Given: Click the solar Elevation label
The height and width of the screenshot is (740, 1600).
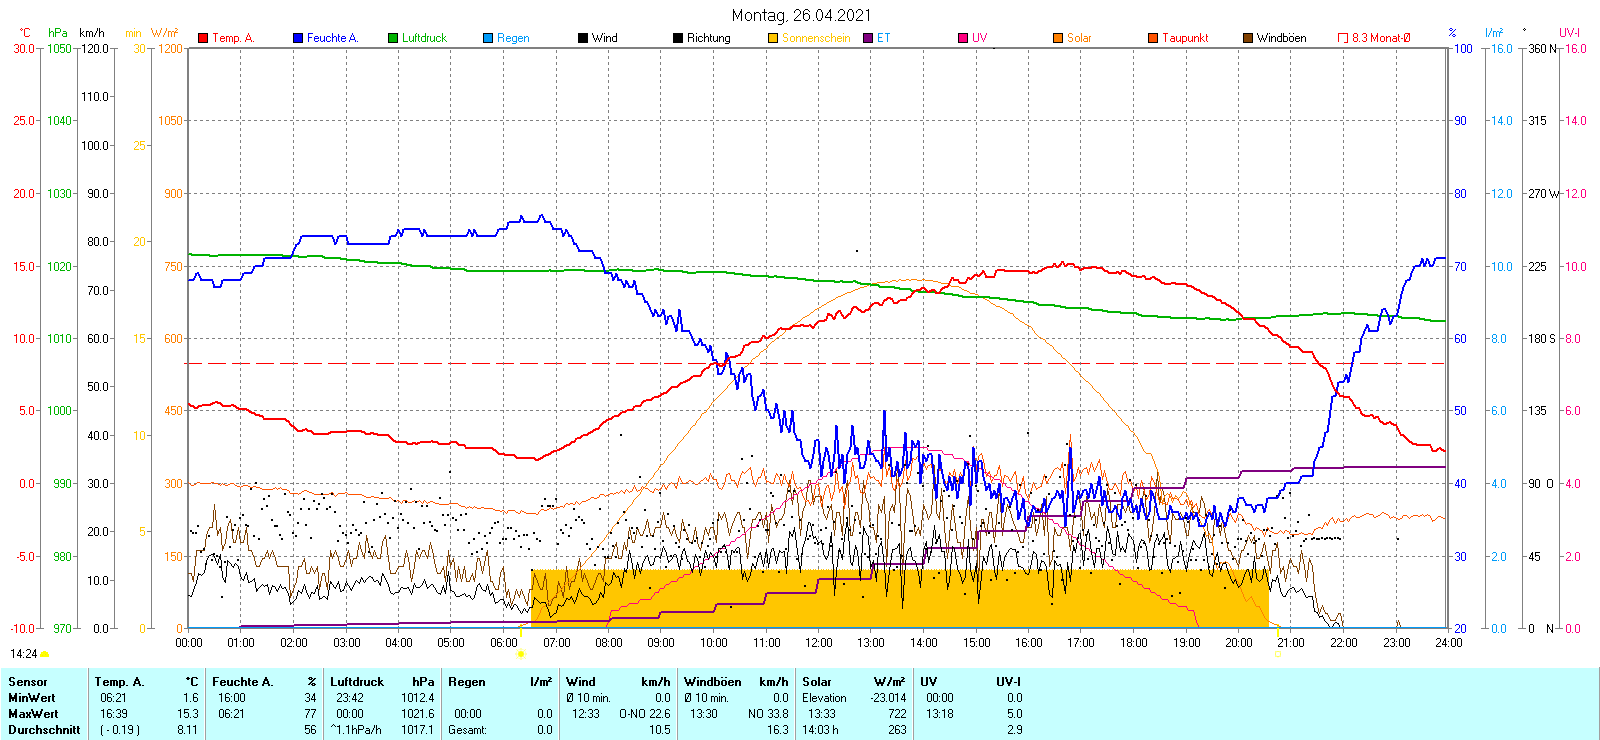Looking at the screenshot, I should tap(824, 698).
